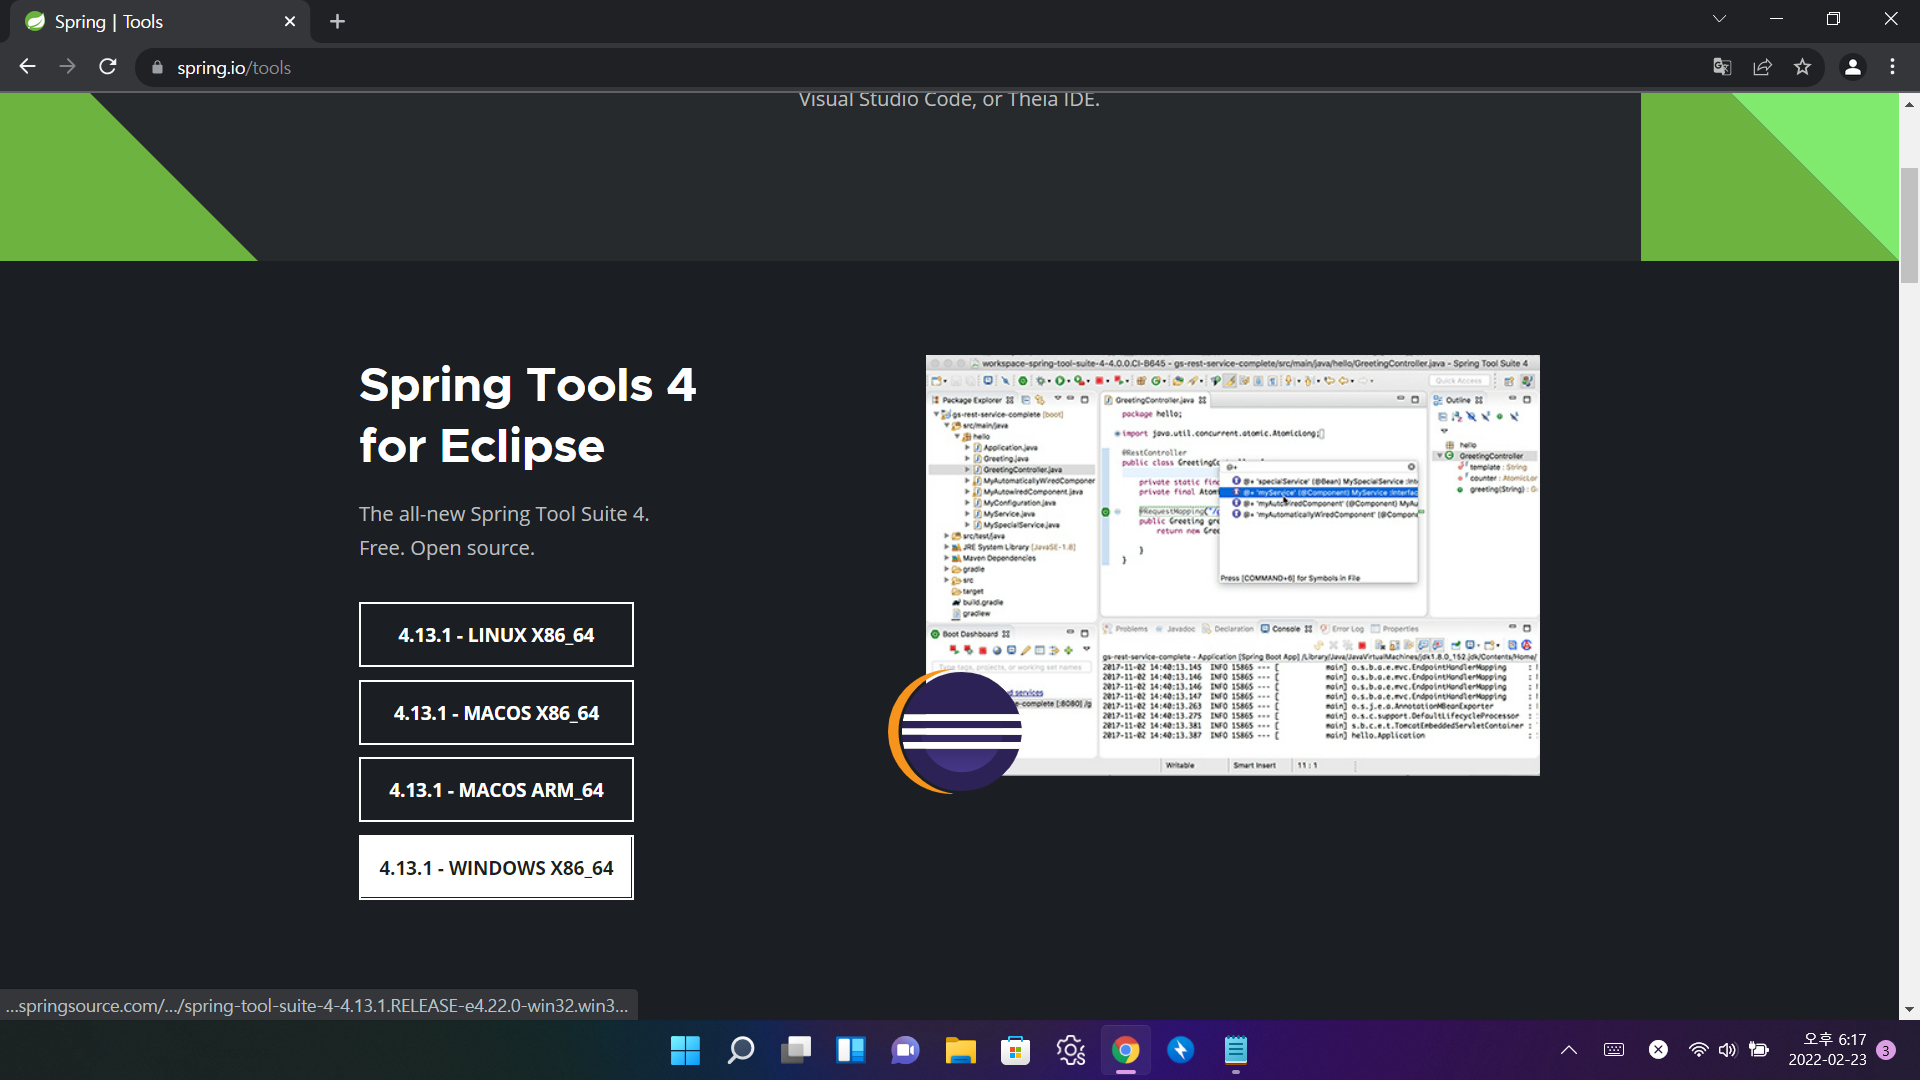Toggle the bookmark star for this page

pos(1803,66)
